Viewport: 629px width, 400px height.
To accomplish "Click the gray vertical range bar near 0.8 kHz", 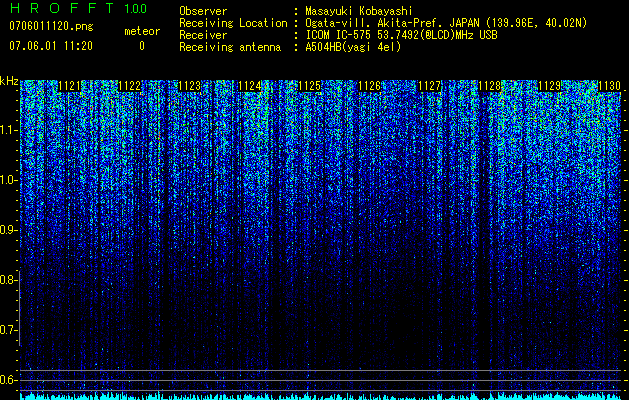I will (x=20, y=307).
